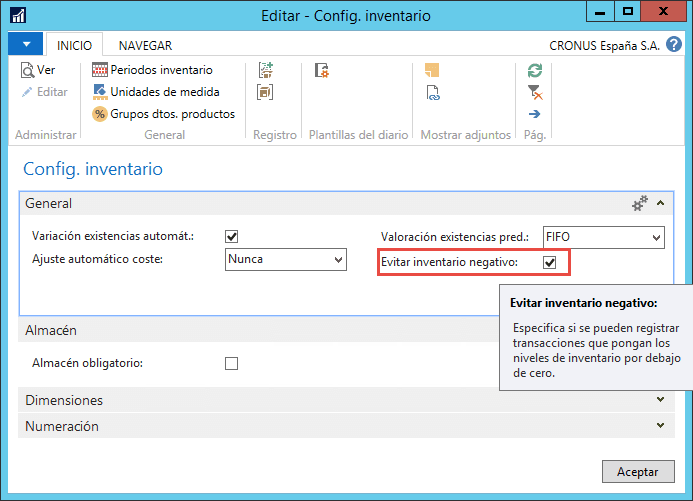
Task: Click the blue arrow go-to icon
Action: pyautogui.click(x=534, y=114)
